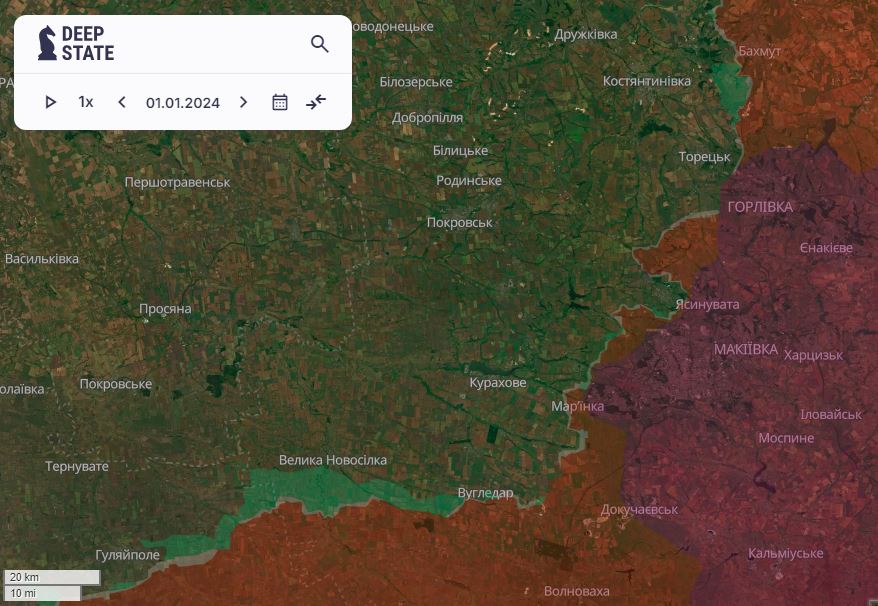
Task: Click the Вугледар town label
Action: point(485,493)
